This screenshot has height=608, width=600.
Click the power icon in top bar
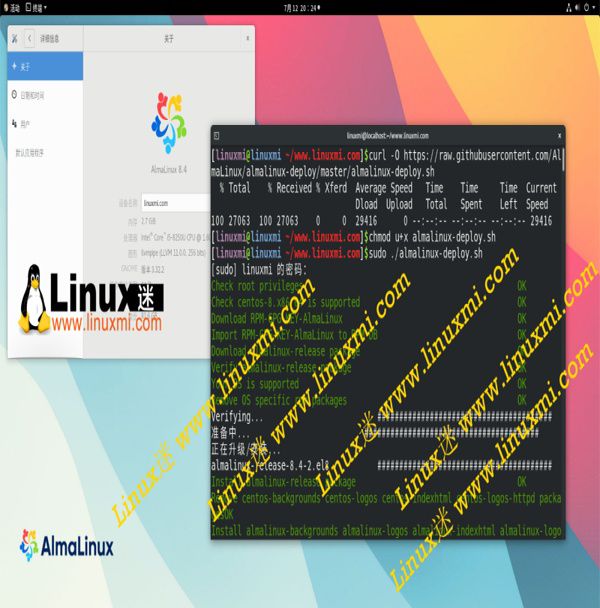point(586,7)
